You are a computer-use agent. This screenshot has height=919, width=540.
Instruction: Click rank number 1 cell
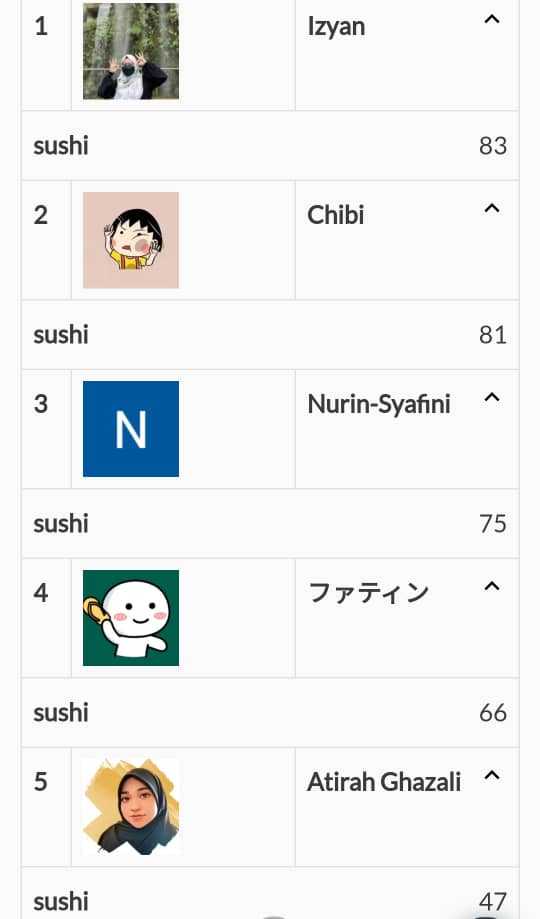click(x=46, y=54)
